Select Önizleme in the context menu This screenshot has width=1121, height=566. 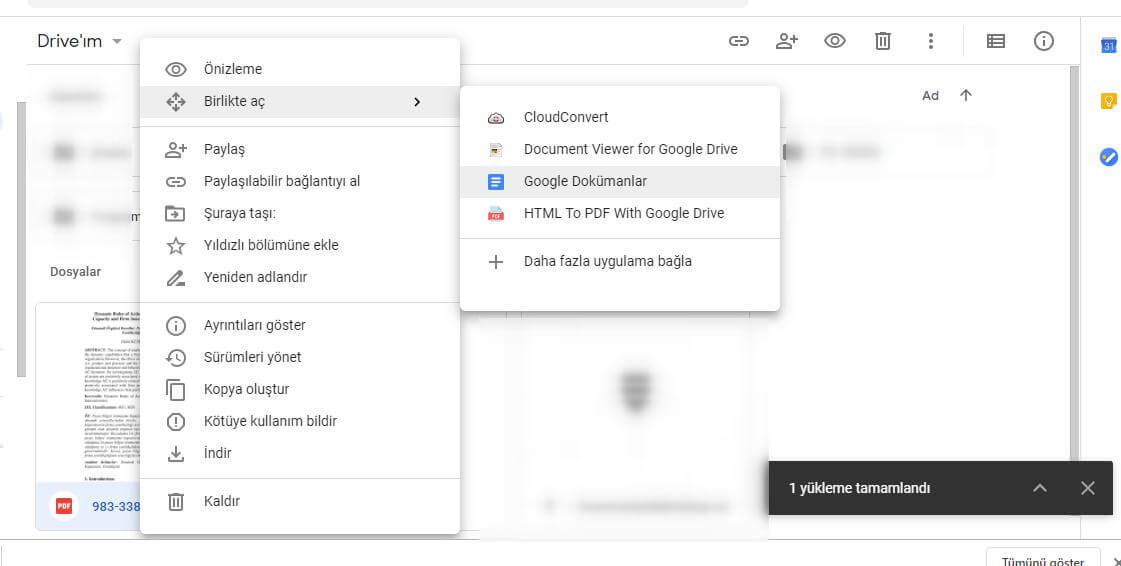pyautogui.click(x=300, y=69)
